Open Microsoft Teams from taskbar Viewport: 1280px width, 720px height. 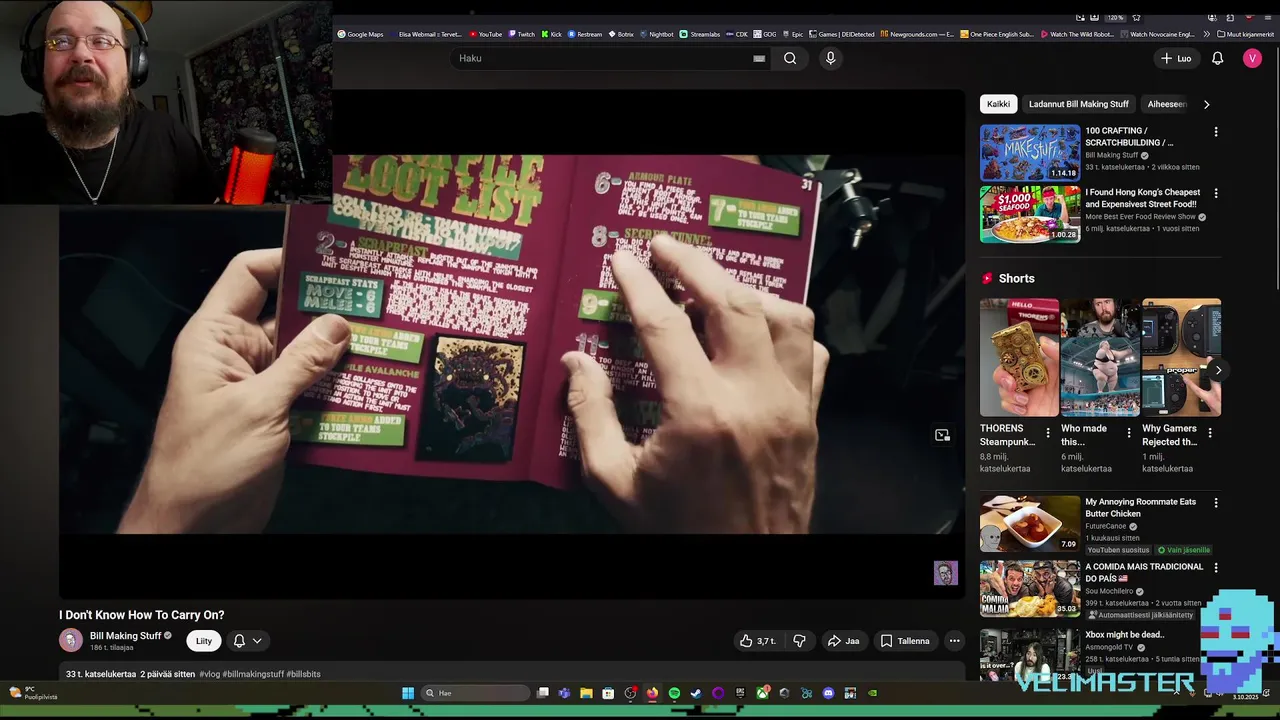[564, 693]
